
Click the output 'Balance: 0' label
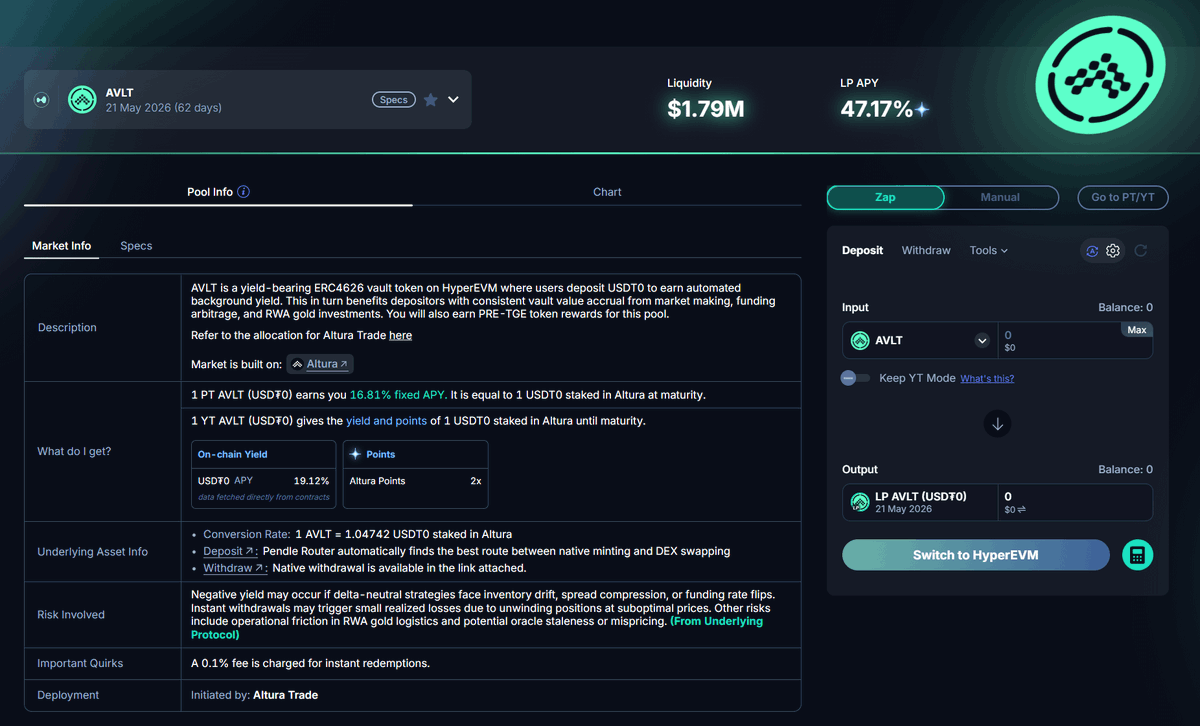[x=1125, y=469]
